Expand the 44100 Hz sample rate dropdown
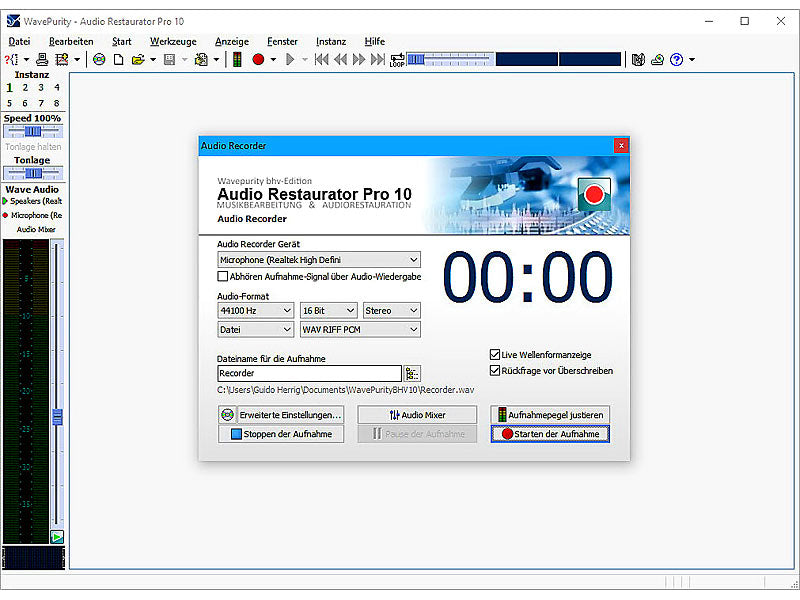The width and height of the screenshot is (800, 600). pyautogui.click(x=256, y=310)
